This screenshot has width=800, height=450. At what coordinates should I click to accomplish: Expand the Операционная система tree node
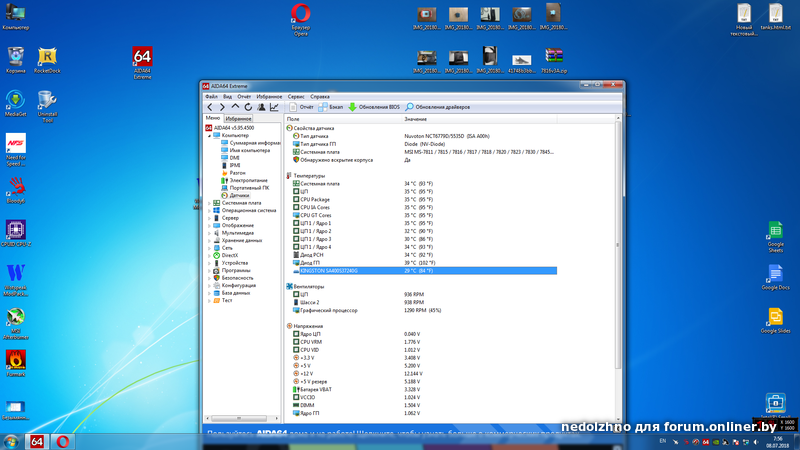209,211
